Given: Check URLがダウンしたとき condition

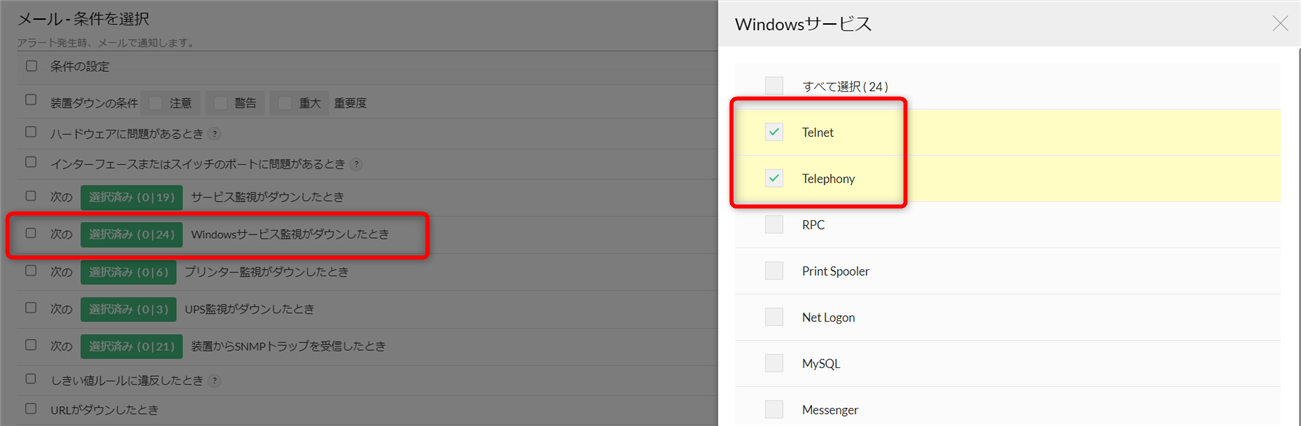Looking at the screenshot, I should [31, 409].
